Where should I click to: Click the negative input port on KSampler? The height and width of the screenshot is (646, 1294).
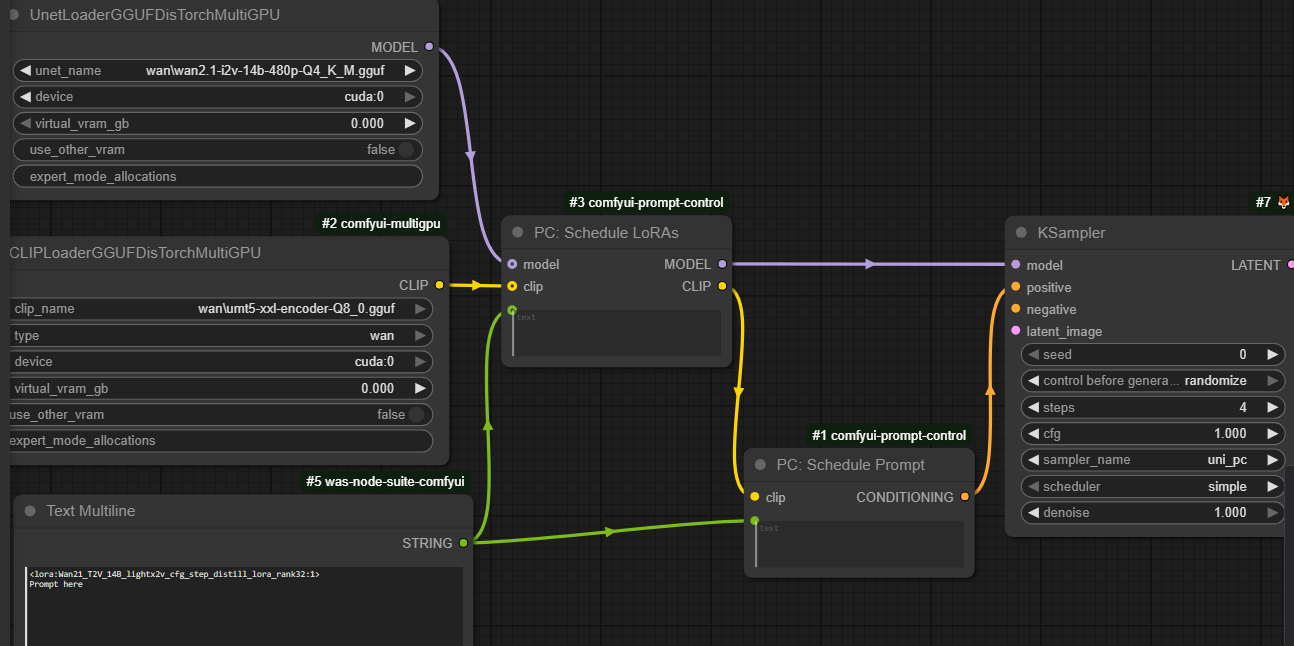point(1016,309)
